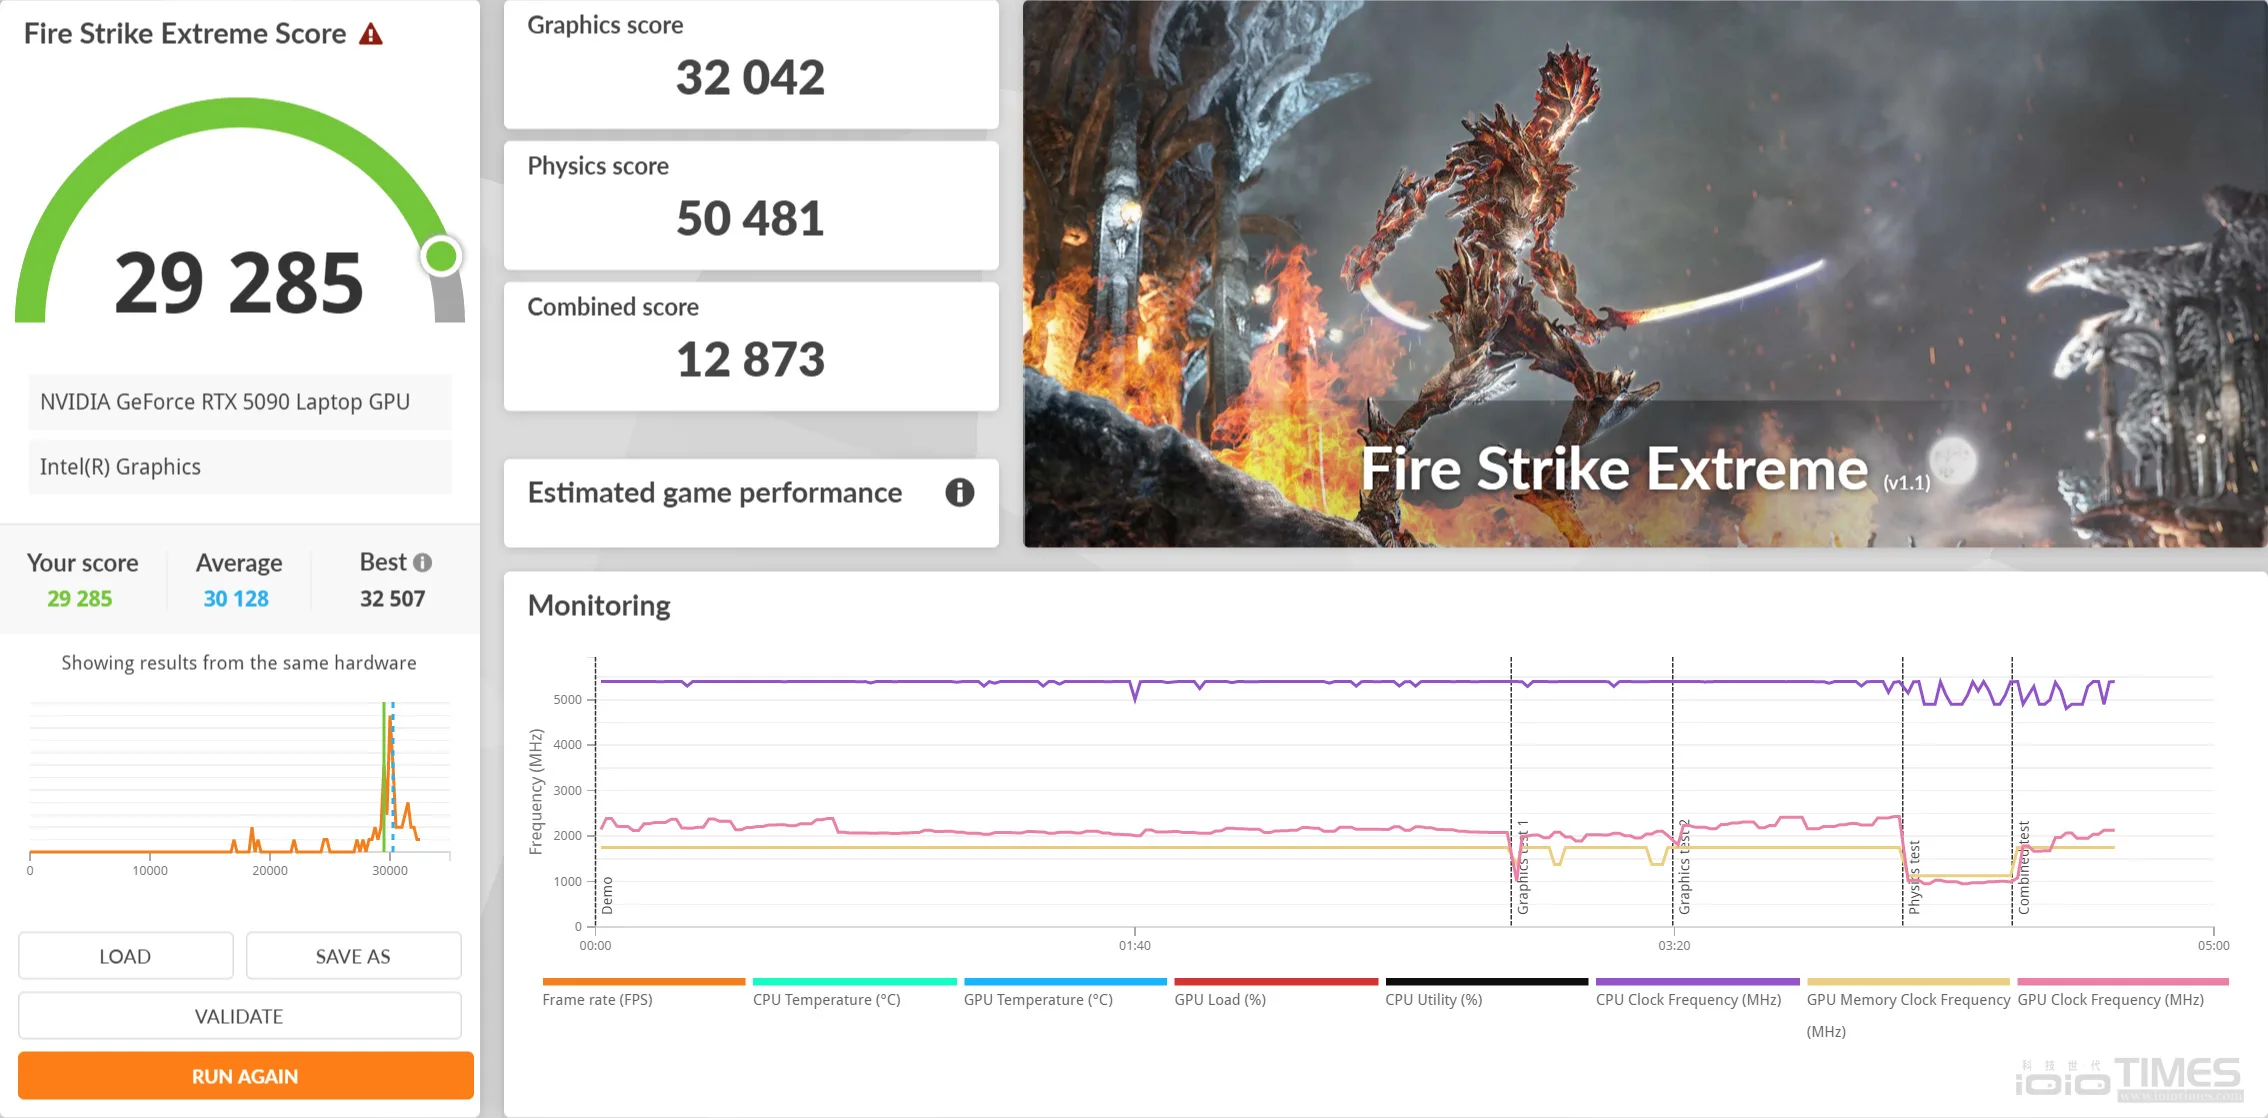Screen dimensions: 2268x1118
Task: Click the Graphics test 2 chart marker
Action: (x=1684, y=867)
